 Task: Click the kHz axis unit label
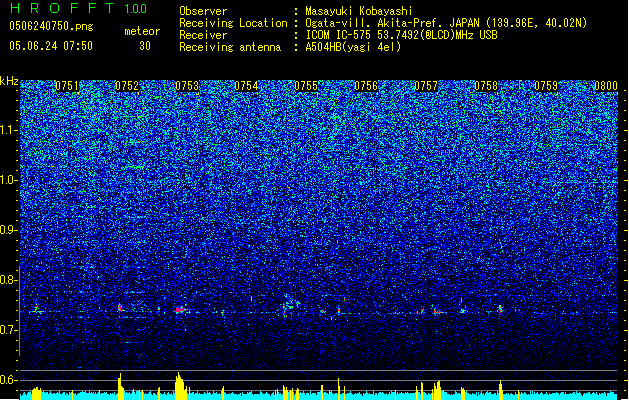click(9, 81)
